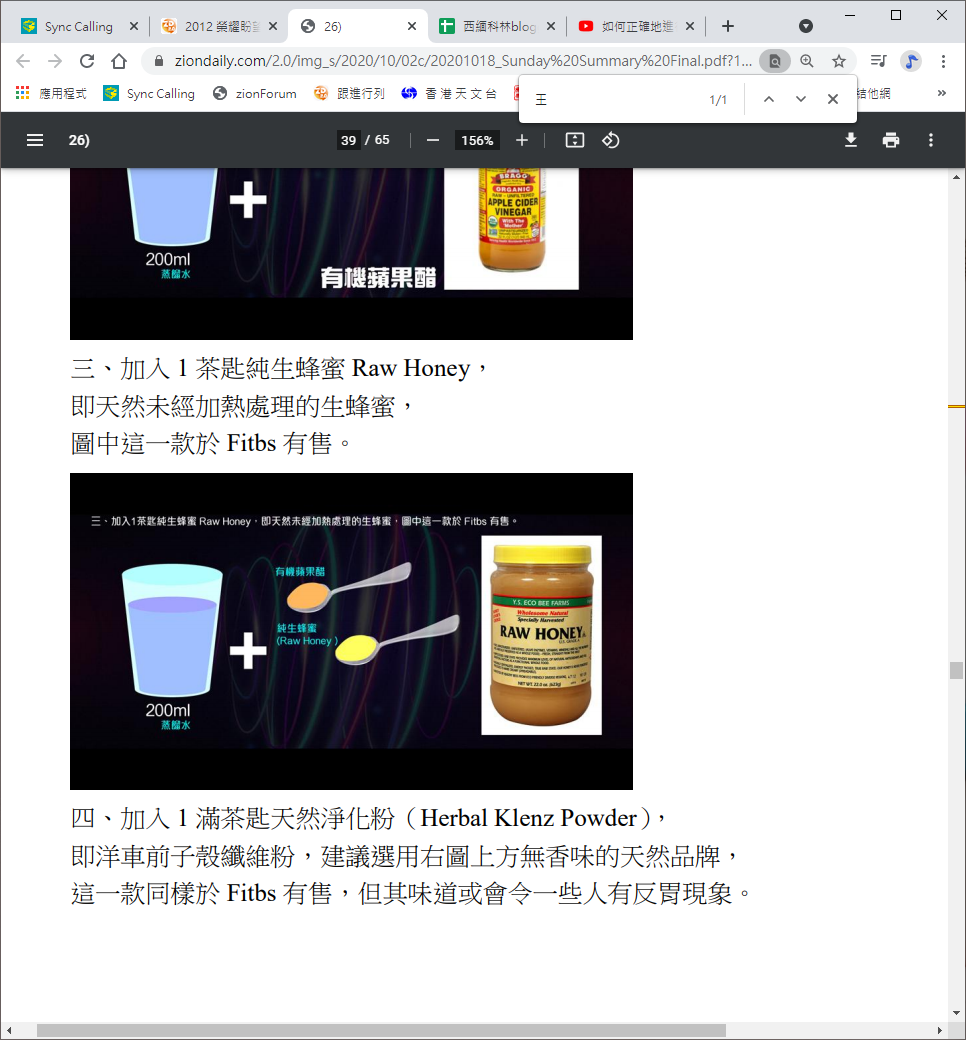
Task: Click the scroll right arrow
Action: click(939, 1030)
